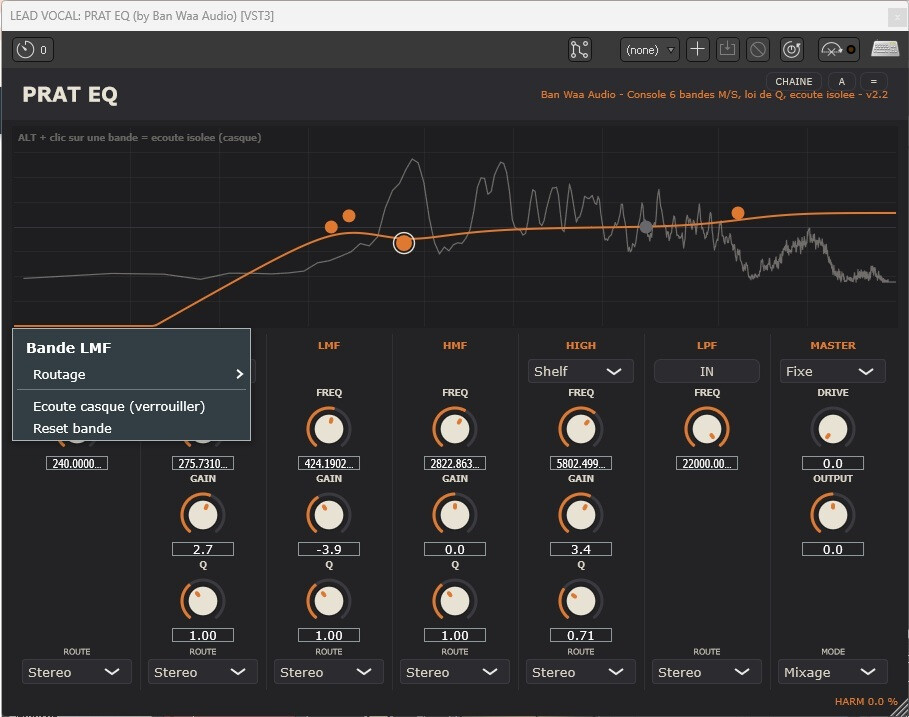The height and width of the screenshot is (717, 909).
Task: Open the MASTER Fixe dropdown
Action: [x=832, y=372]
